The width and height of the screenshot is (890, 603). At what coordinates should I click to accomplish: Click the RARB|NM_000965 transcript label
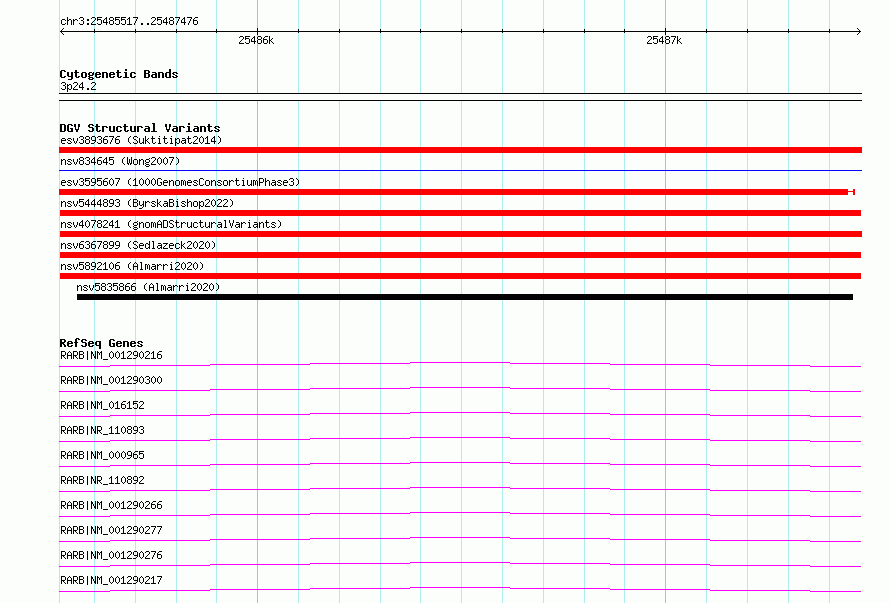102,455
